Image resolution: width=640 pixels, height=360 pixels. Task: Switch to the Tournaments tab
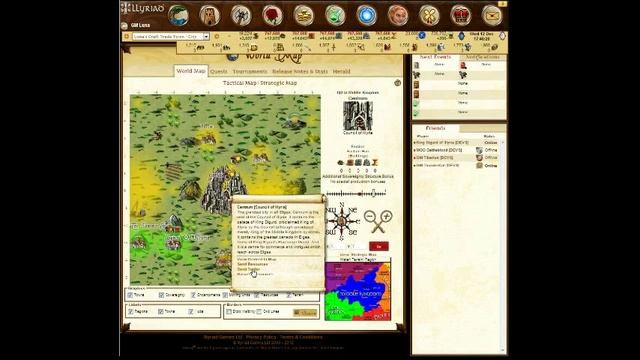click(250, 71)
